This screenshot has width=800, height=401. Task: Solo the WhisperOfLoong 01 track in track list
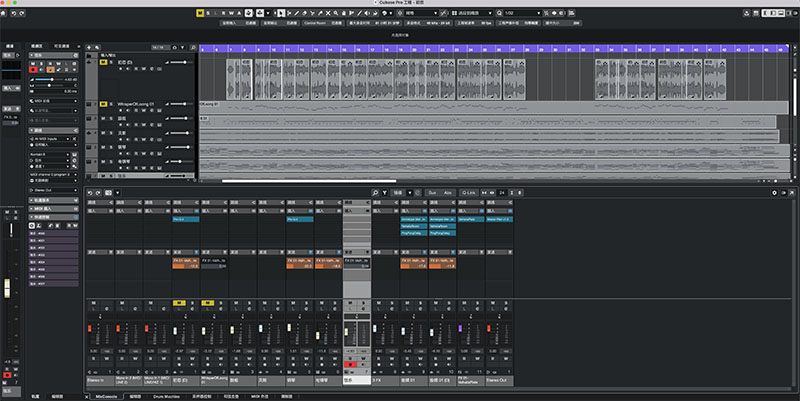tap(111, 104)
